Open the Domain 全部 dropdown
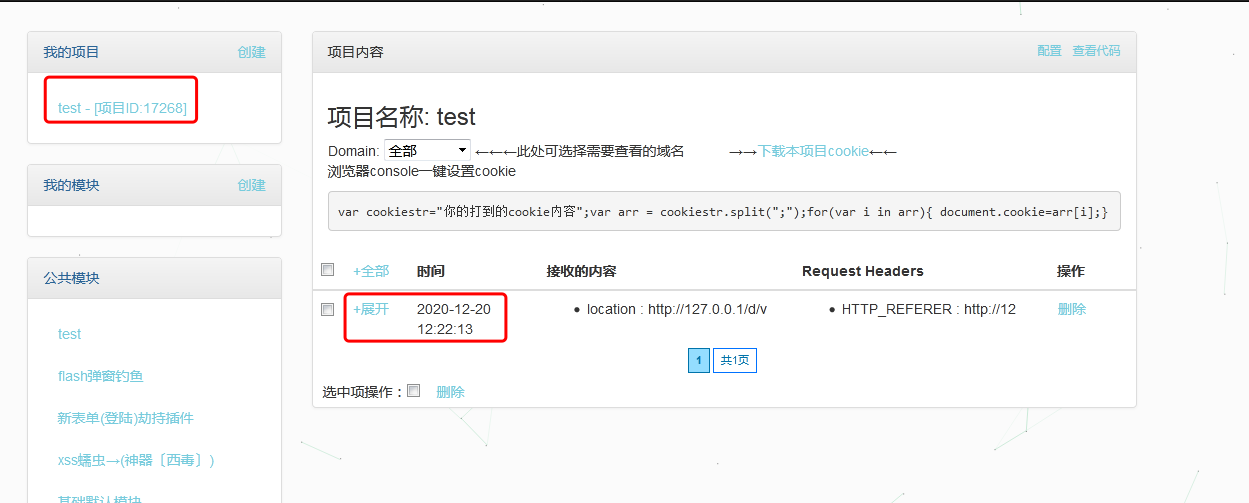1249x503 pixels. (427, 151)
